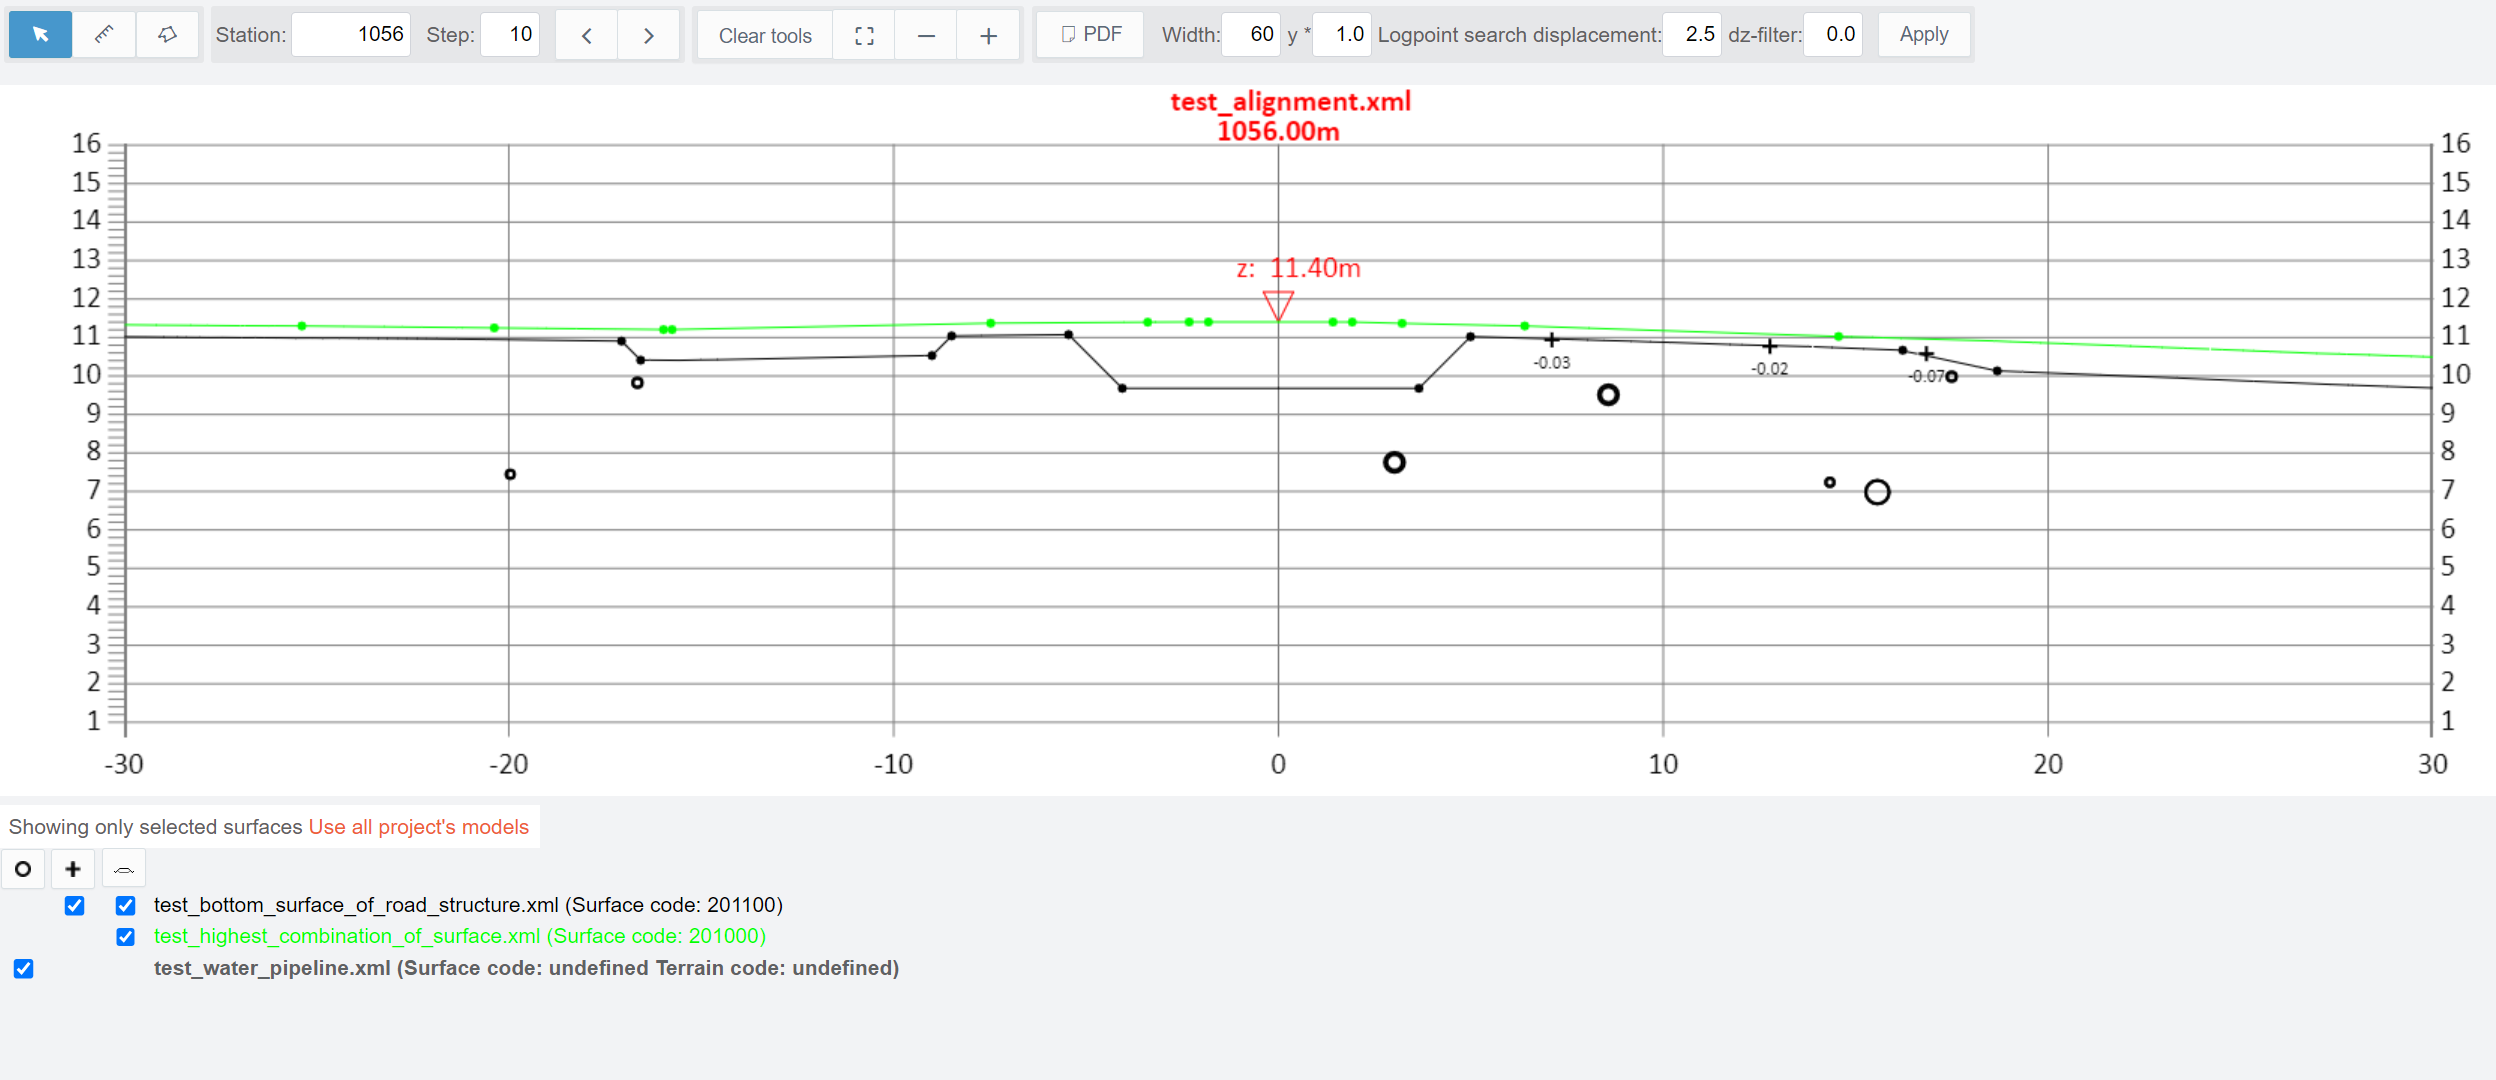The width and height of the screenshot is (2496, 1080).
Task: Toggle the surface line display button
Action: coord(124,869)
